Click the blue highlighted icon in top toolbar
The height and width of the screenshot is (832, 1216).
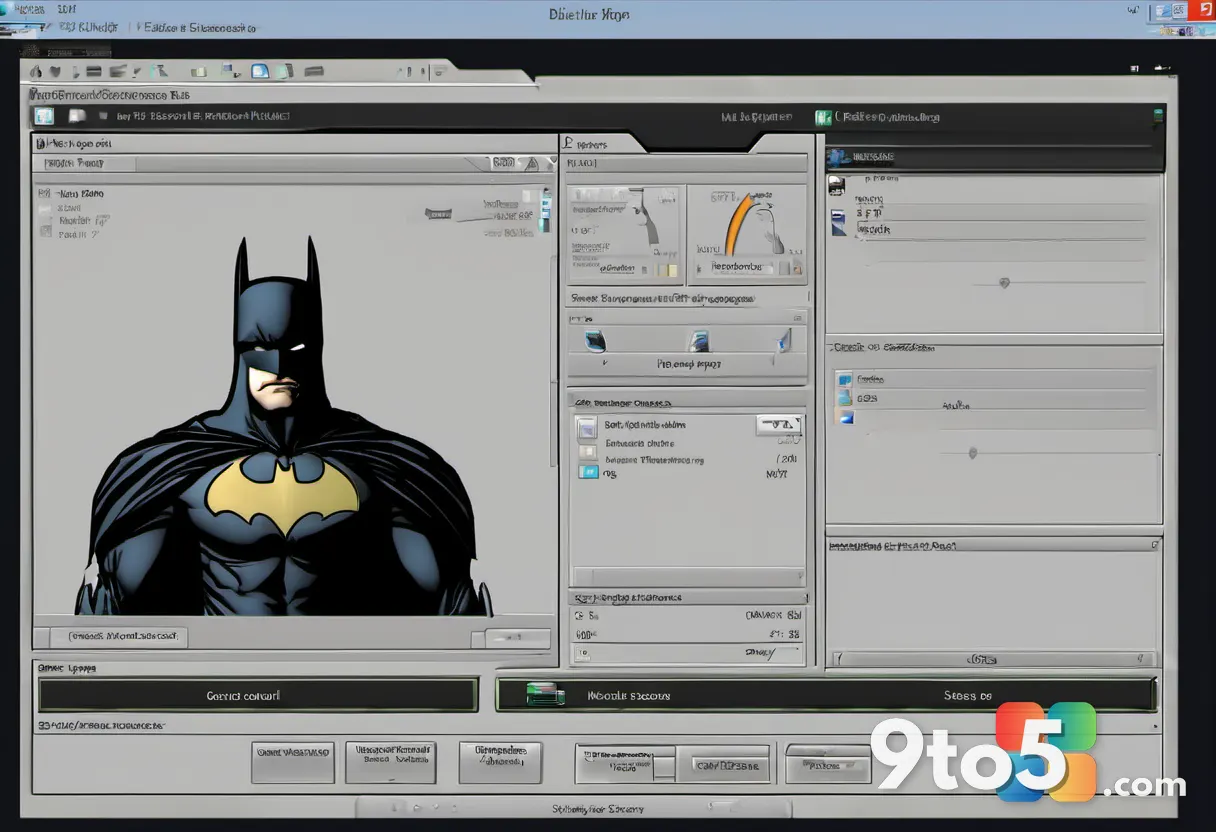click(260, 71)
